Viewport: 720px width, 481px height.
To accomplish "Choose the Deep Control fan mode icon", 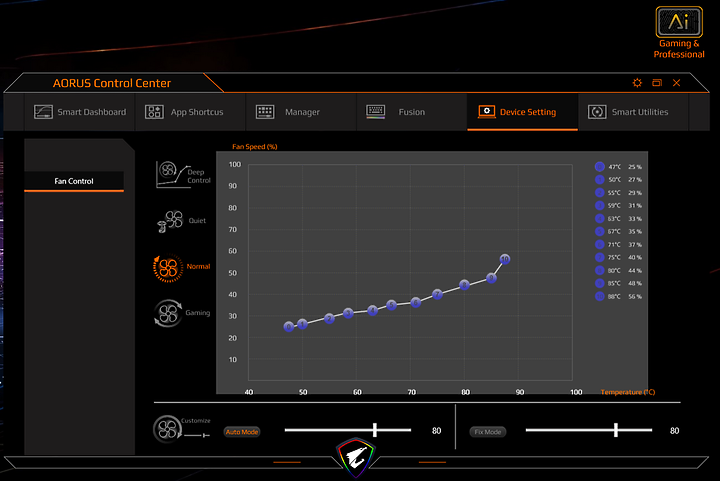I will (x=173, y=174).
